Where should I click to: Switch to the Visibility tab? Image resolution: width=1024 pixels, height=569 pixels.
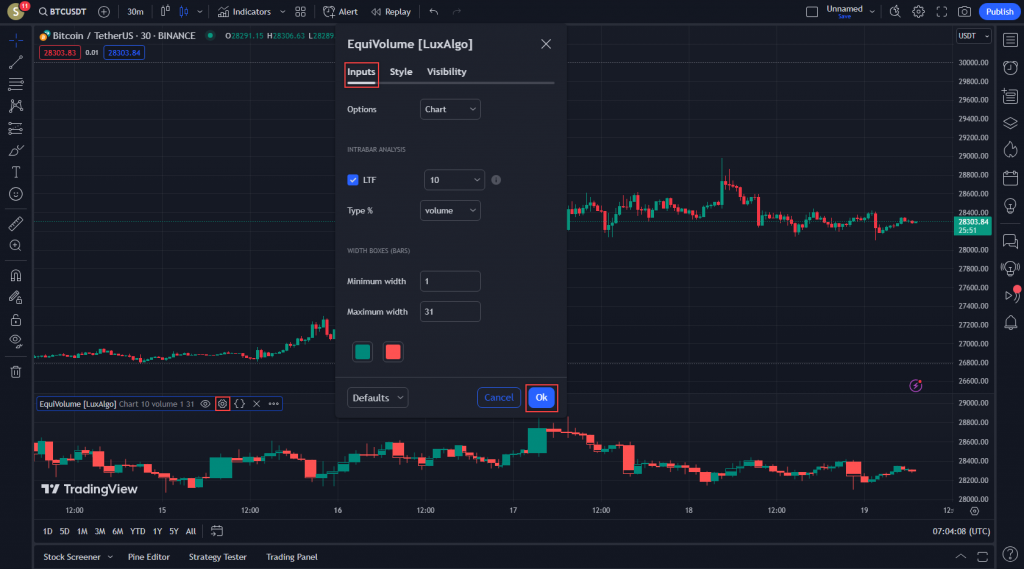447,72
